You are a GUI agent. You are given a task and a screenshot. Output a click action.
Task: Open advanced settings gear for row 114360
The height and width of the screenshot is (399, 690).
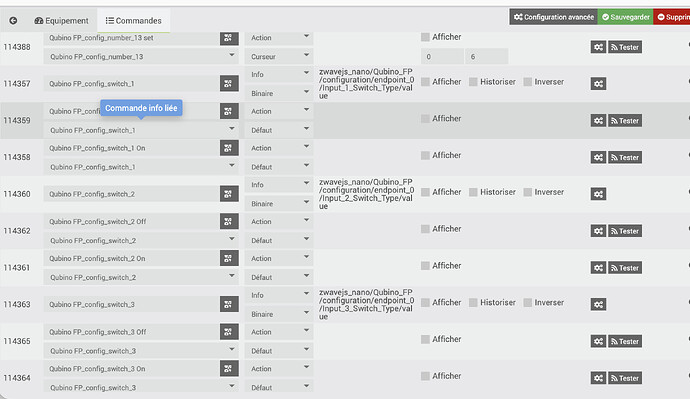click(598, 194)
